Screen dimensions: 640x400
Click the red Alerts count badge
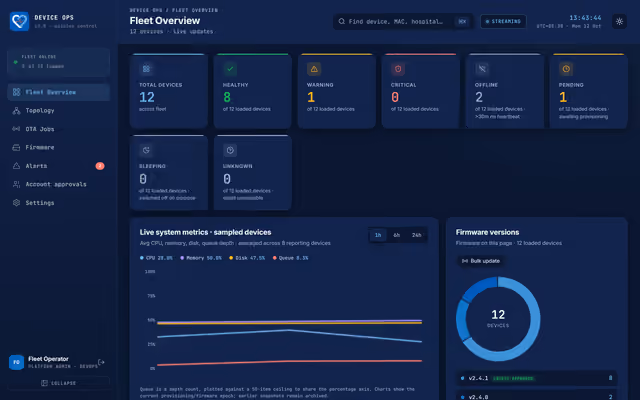(x=100, y=166)
